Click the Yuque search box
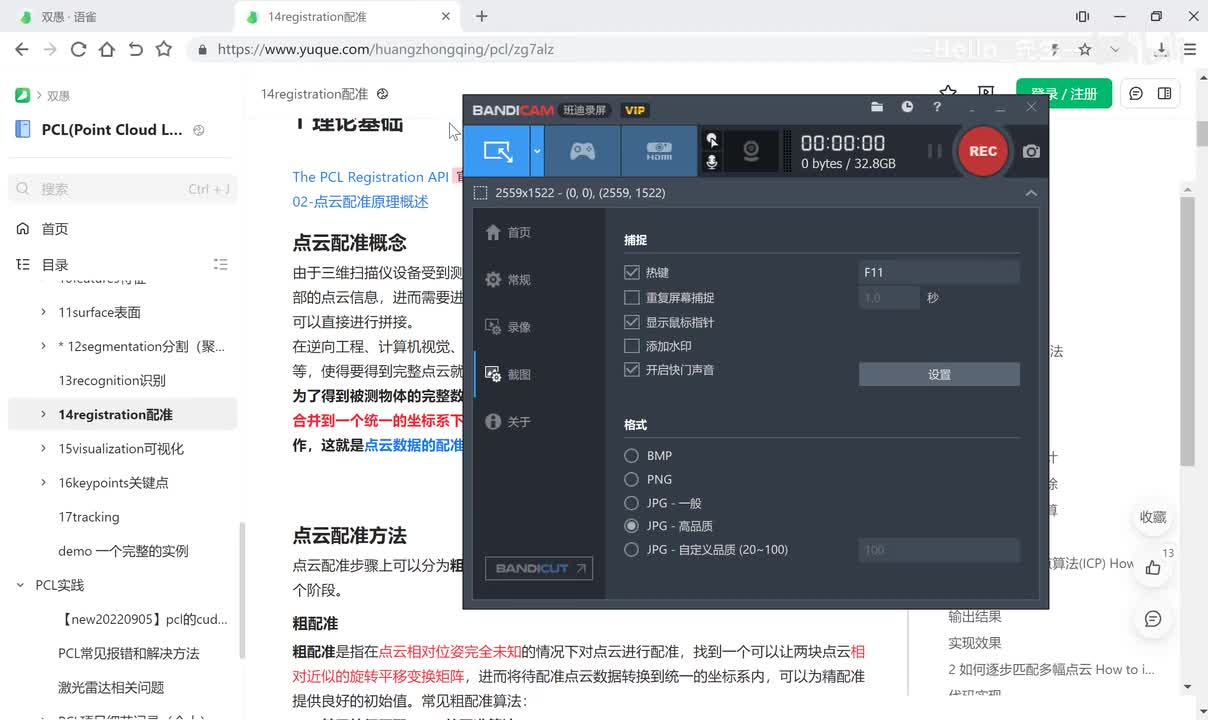1208x720 pixels. 122,189
